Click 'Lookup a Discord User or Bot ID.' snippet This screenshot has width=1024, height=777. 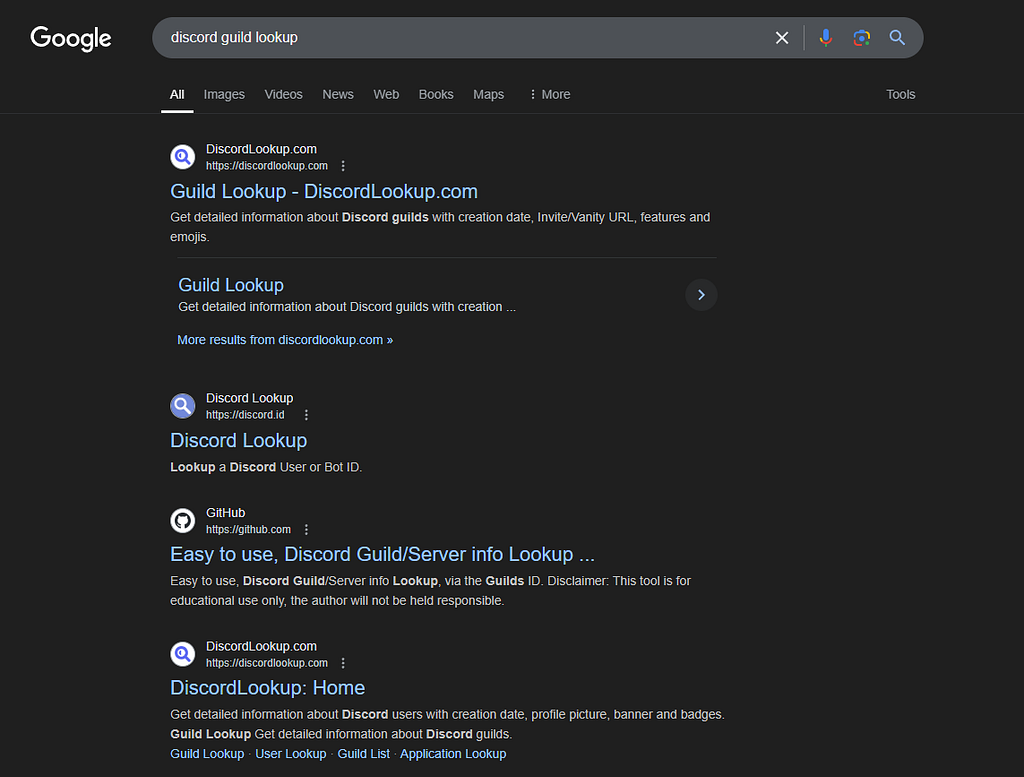coord(266,468)
